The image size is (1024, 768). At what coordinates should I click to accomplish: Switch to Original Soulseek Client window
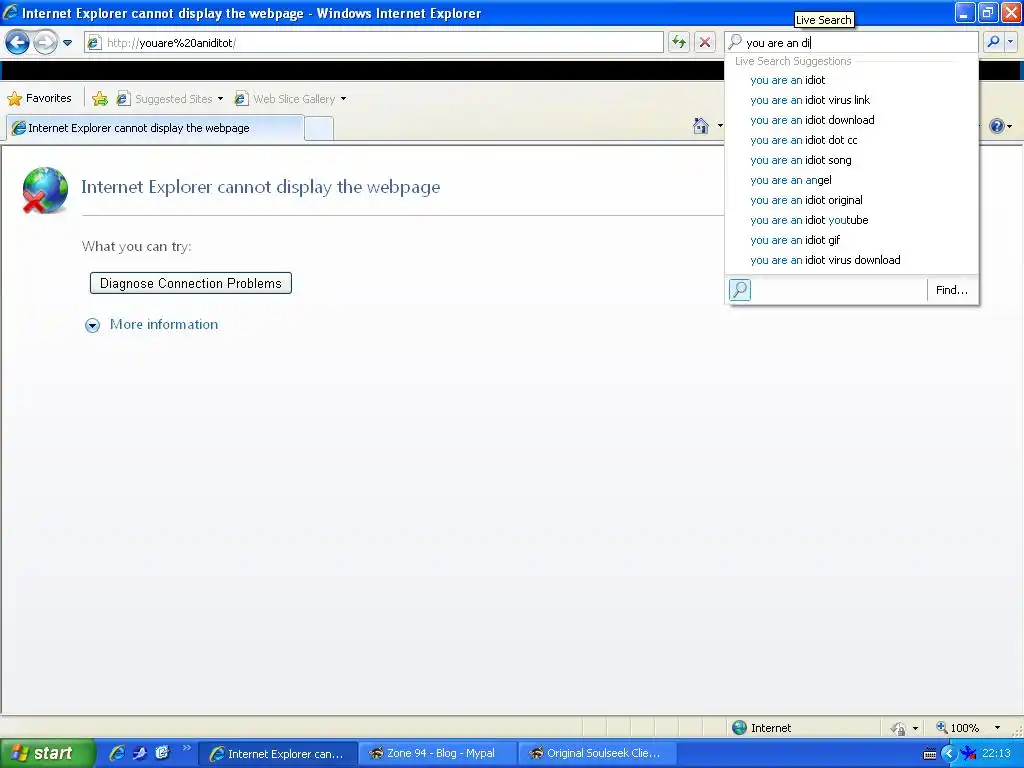pos(597,754)
